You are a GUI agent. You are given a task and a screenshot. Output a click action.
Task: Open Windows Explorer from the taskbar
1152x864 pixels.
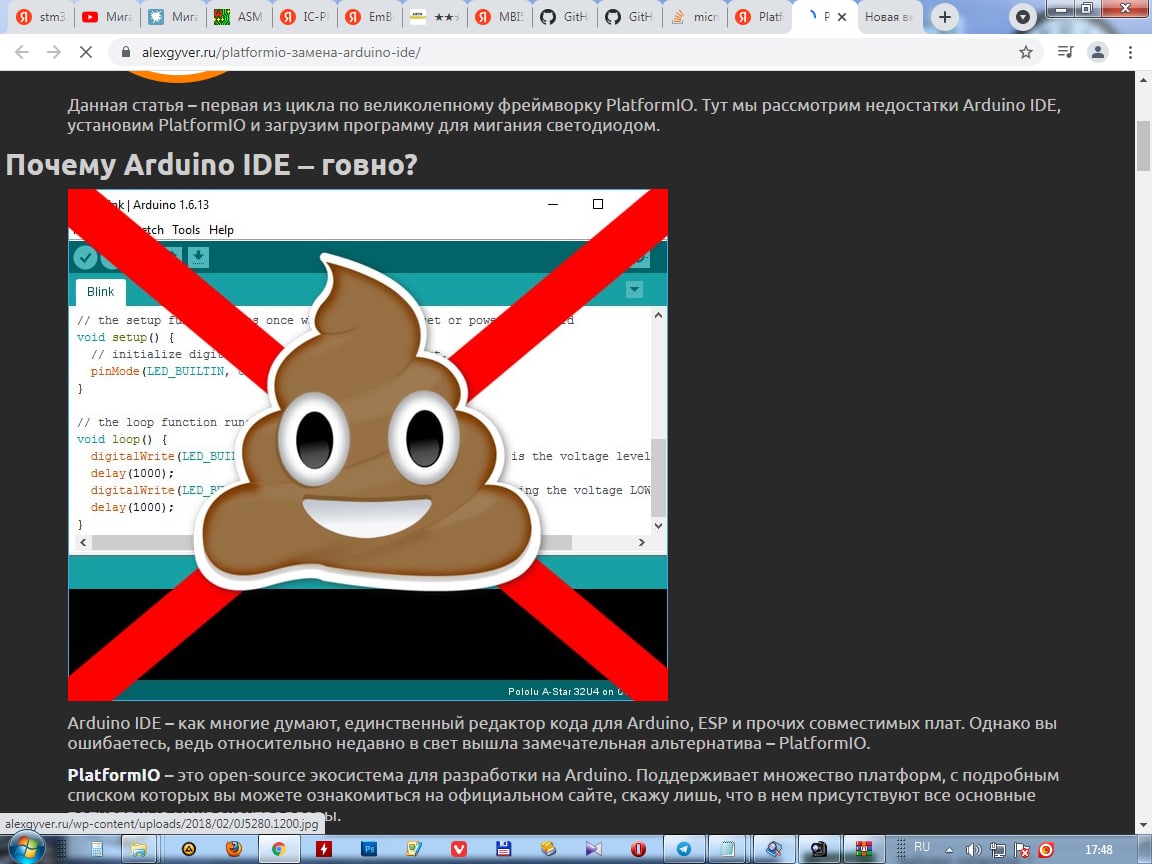[x=138, y=849]
